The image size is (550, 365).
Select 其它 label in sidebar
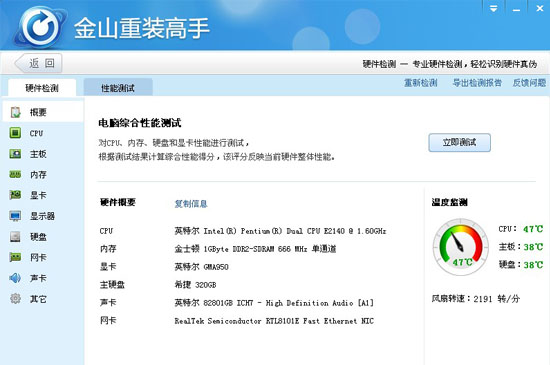tap(38, 299)
